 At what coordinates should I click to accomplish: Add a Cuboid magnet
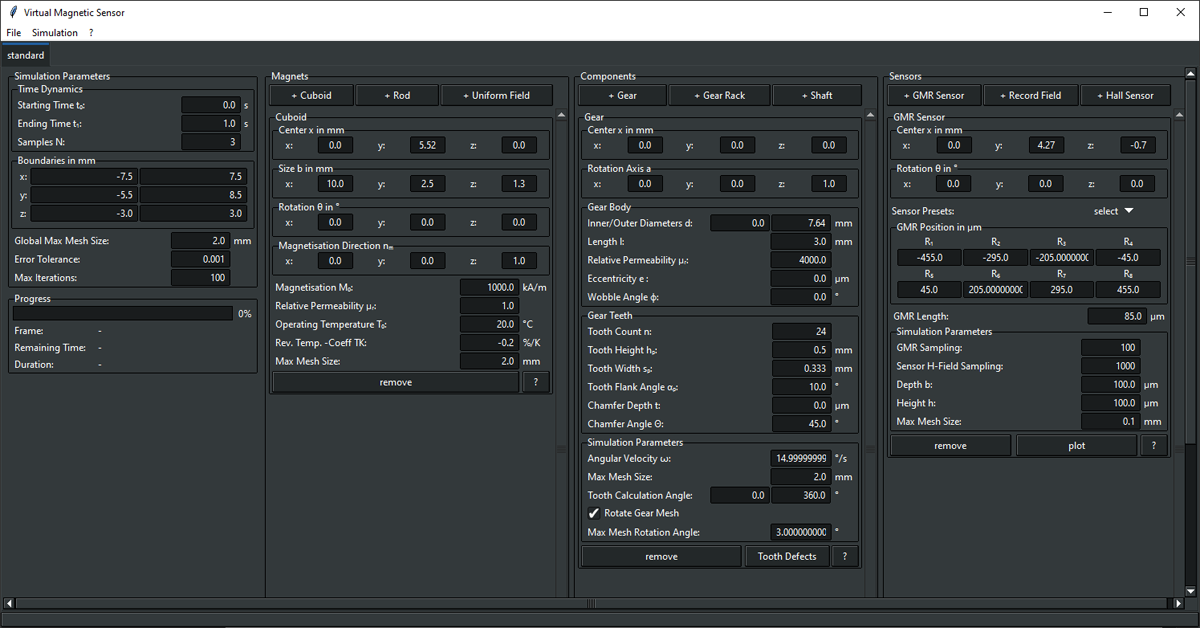(x=310, y=95)
